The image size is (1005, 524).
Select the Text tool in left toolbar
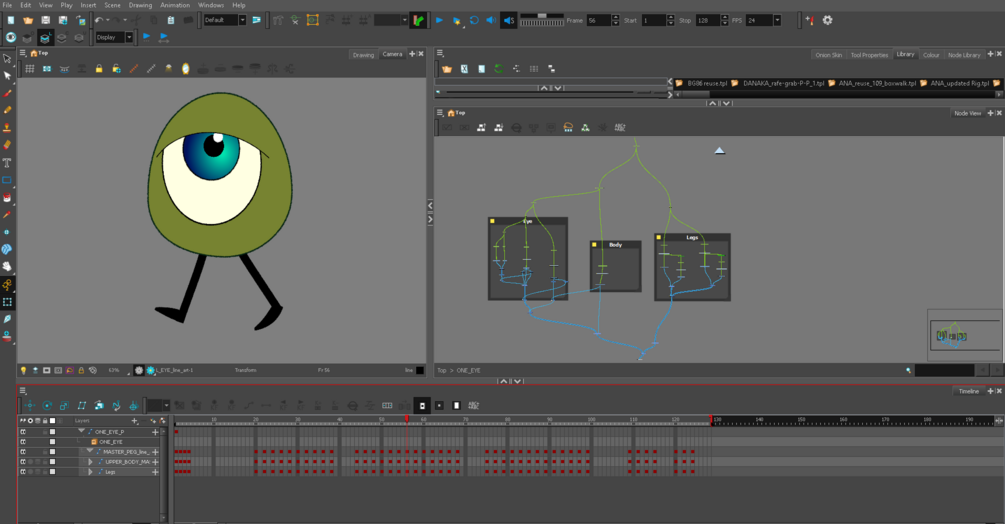7,163
